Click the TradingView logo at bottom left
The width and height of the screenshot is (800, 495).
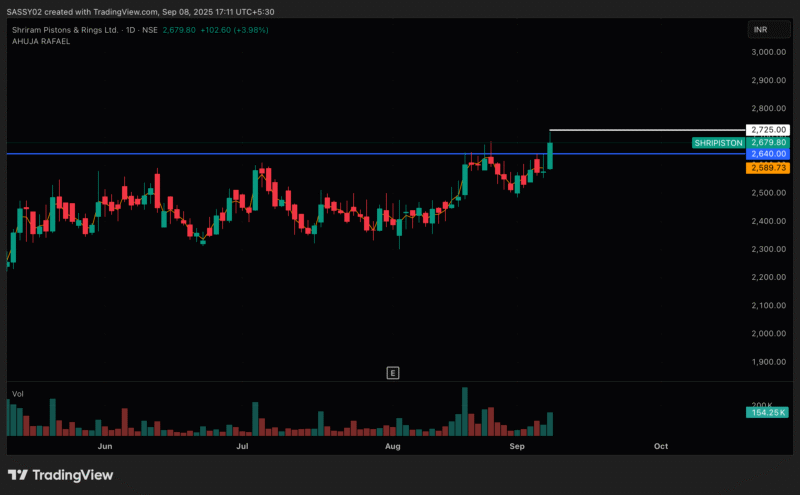pyautogui.click(x=60, y=474)
